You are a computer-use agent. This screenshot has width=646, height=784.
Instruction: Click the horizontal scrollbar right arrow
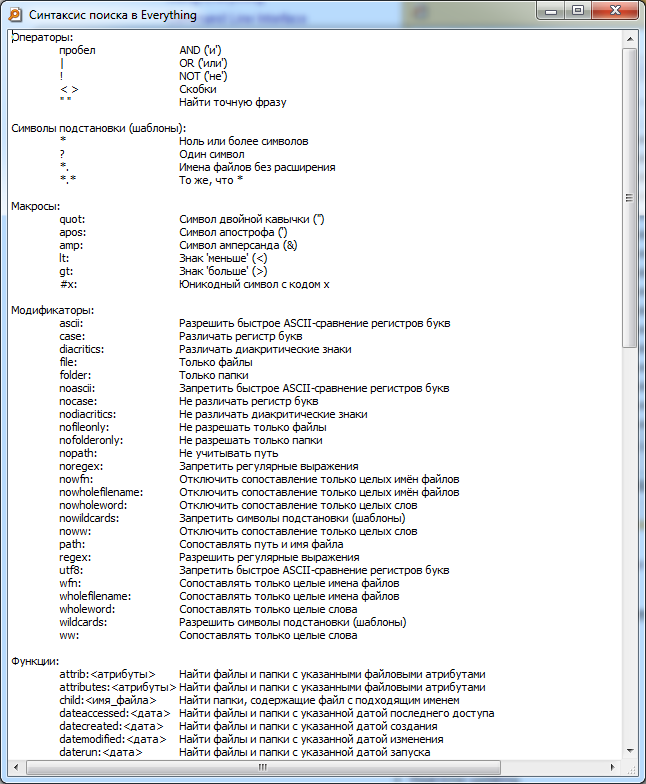(613, 766)
